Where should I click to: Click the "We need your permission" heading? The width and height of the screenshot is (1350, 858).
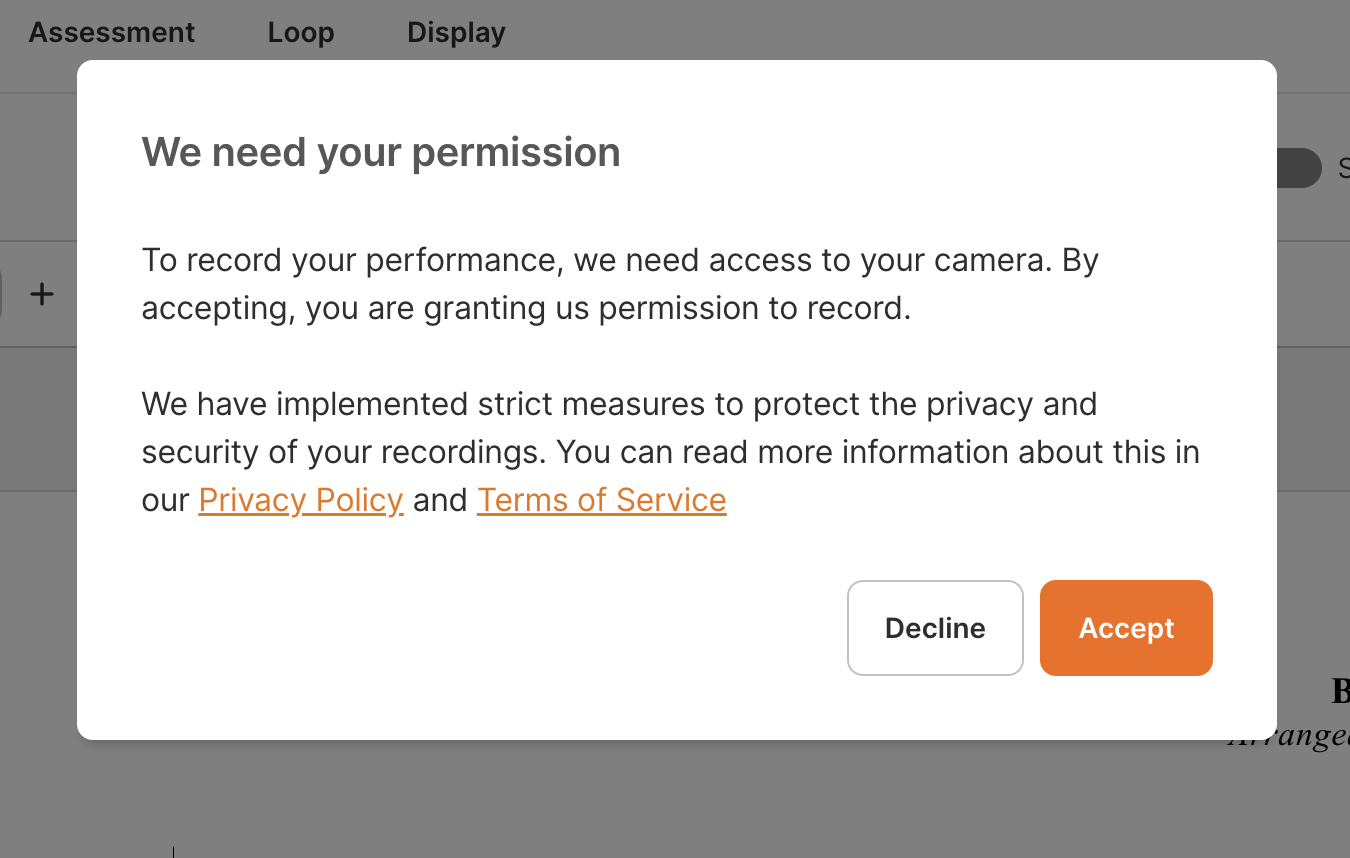click(381, 152)
